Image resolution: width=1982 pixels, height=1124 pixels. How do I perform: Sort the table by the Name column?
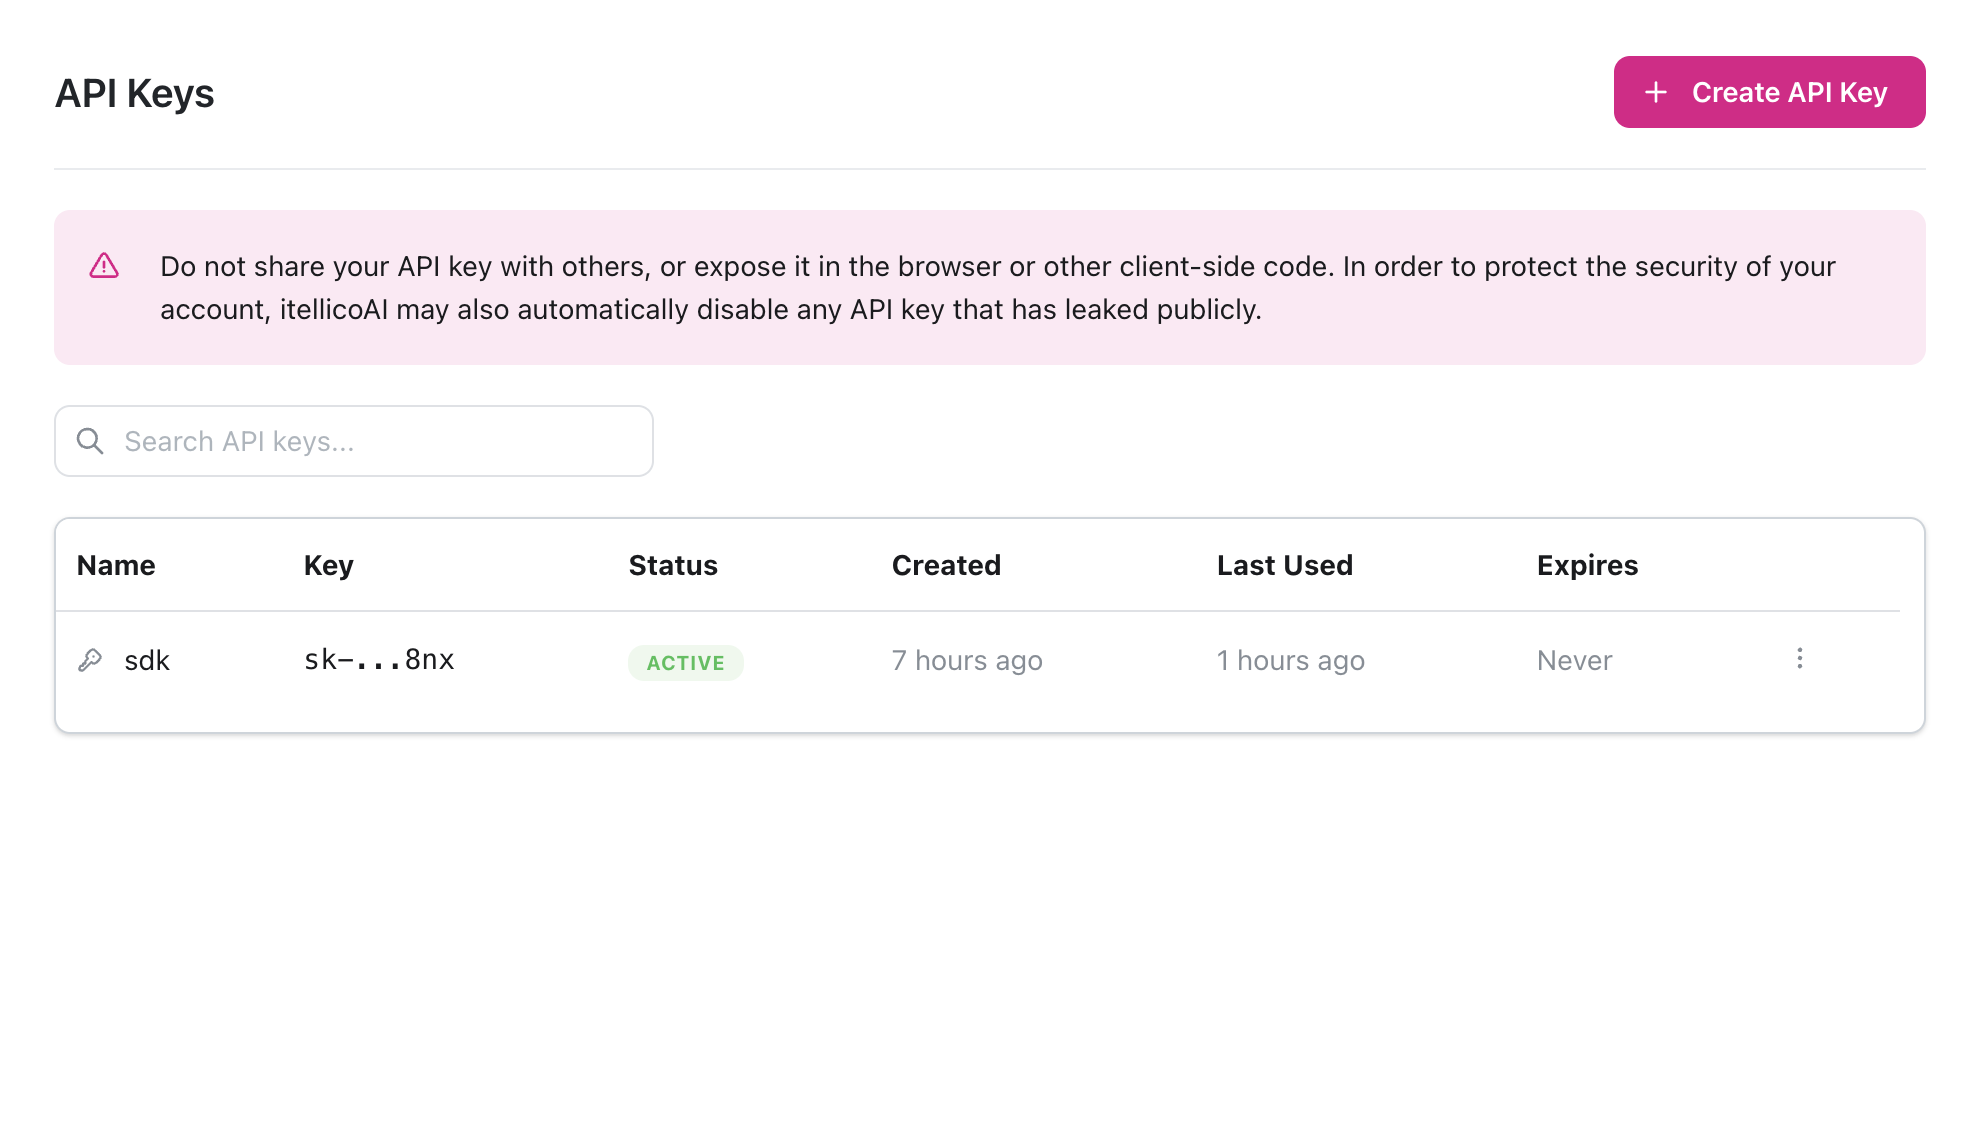115,565
